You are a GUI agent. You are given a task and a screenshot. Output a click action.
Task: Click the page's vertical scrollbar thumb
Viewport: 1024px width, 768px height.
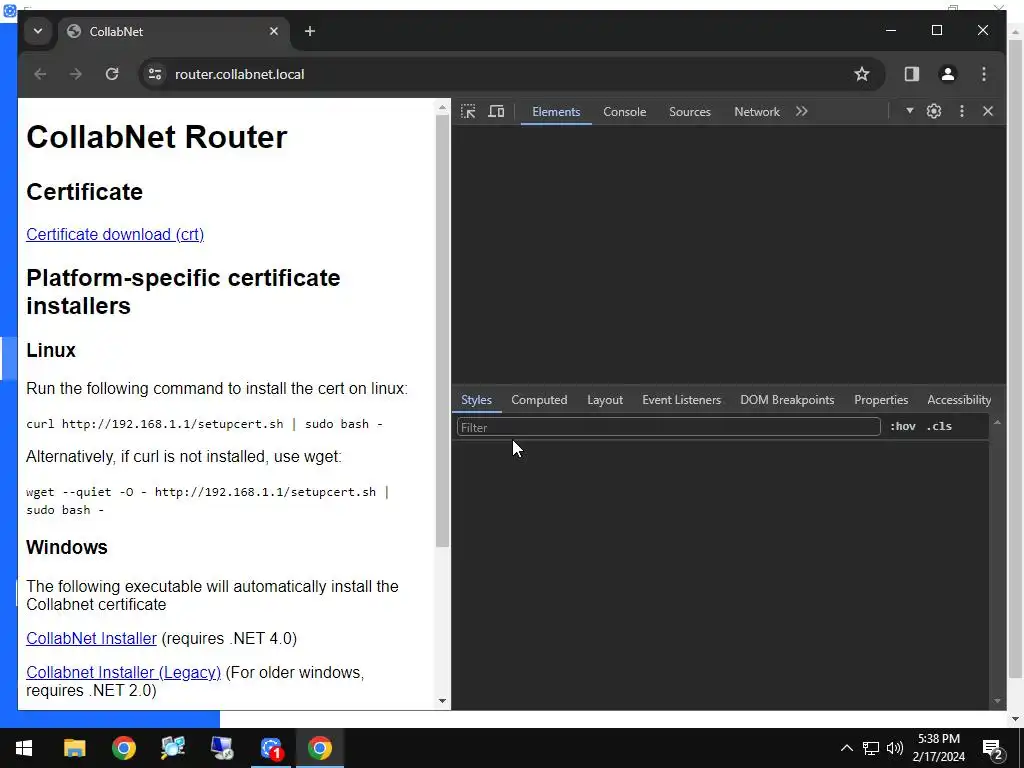(442, 332)
